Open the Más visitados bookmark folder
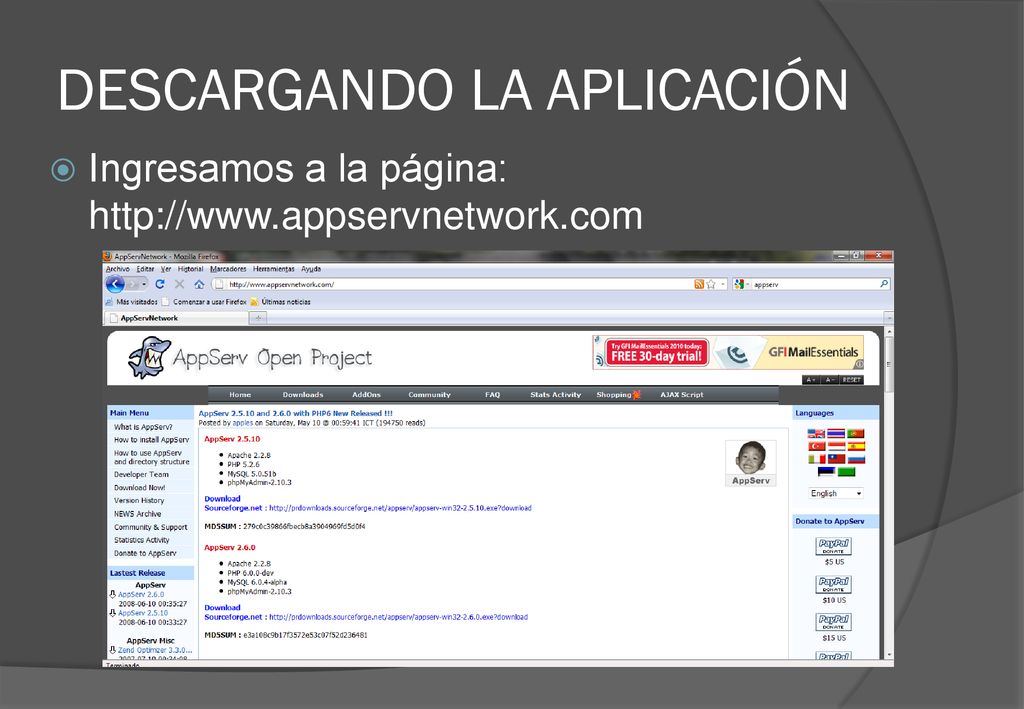Viewport: 1024px width, 709px height. tap(131, 302)
